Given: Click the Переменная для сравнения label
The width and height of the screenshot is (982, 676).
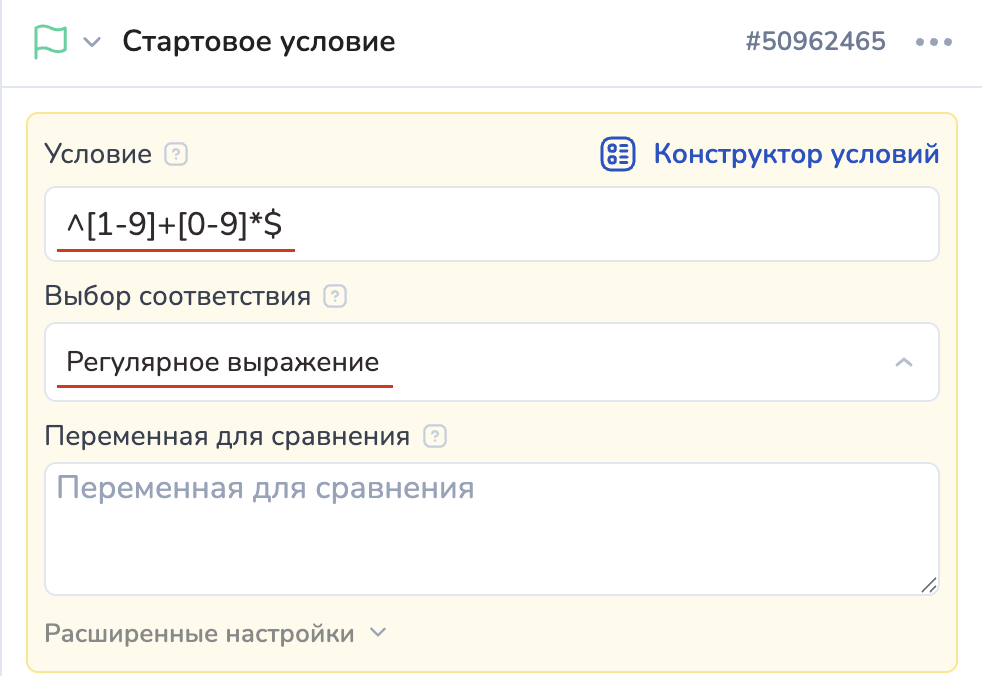Looking at the screenshot, I should point(228,437).
